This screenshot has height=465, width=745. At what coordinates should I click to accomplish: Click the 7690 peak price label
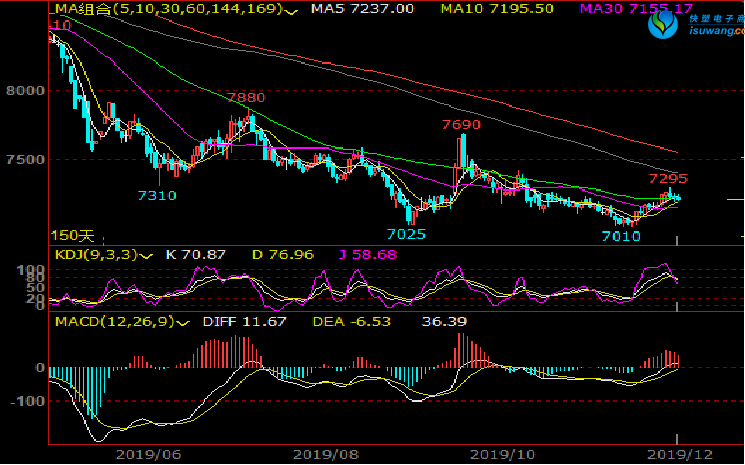(461, 126)
